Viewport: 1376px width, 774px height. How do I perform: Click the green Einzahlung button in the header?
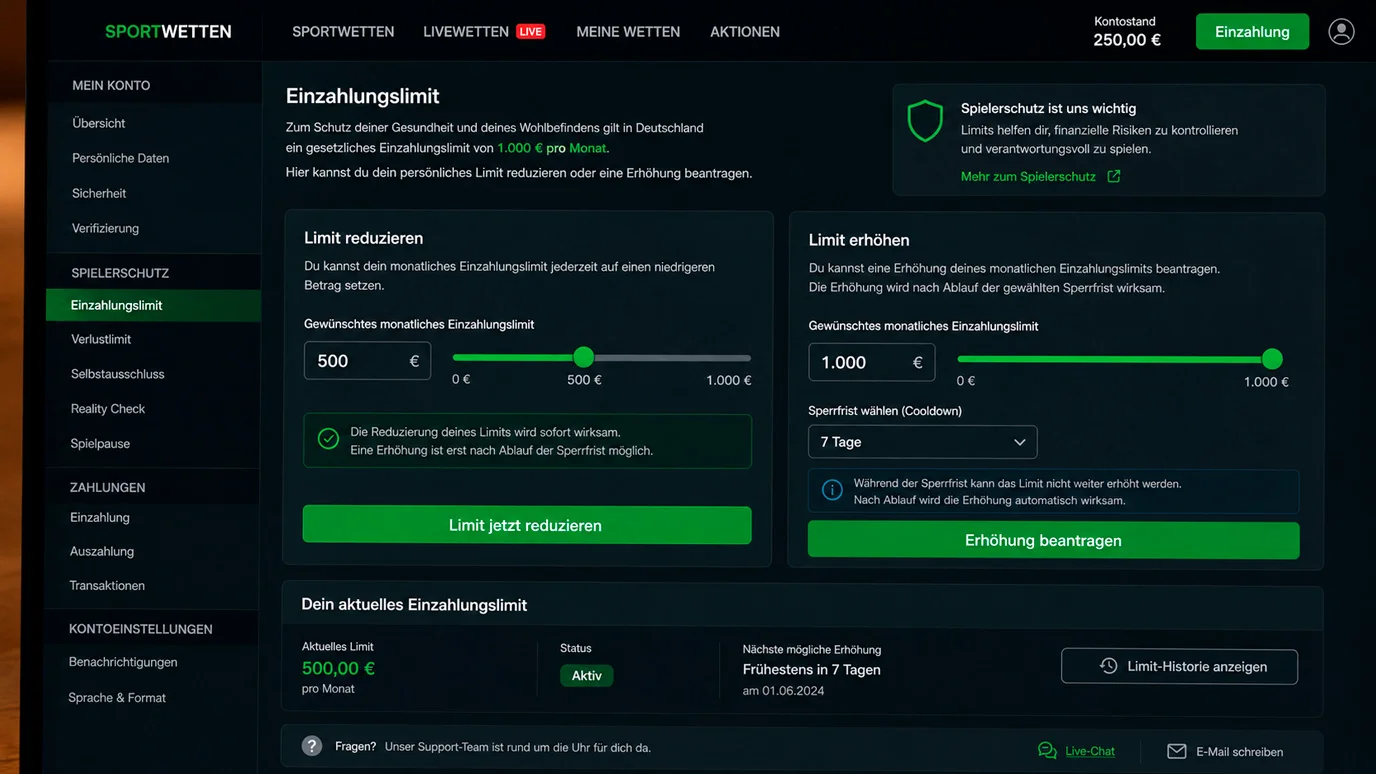coord(1252,32)
